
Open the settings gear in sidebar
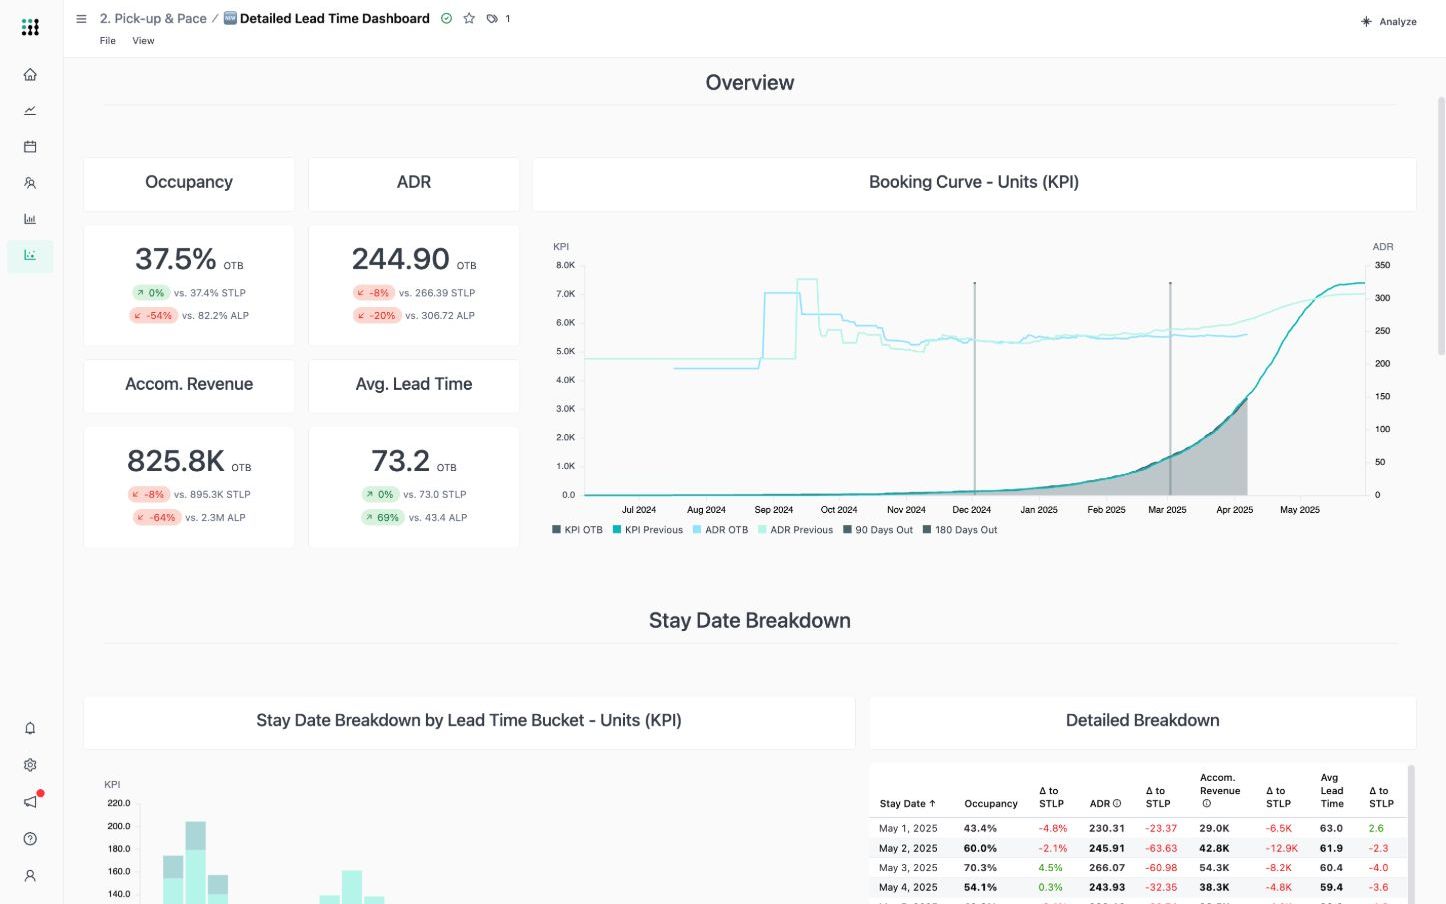pos(30,765)
